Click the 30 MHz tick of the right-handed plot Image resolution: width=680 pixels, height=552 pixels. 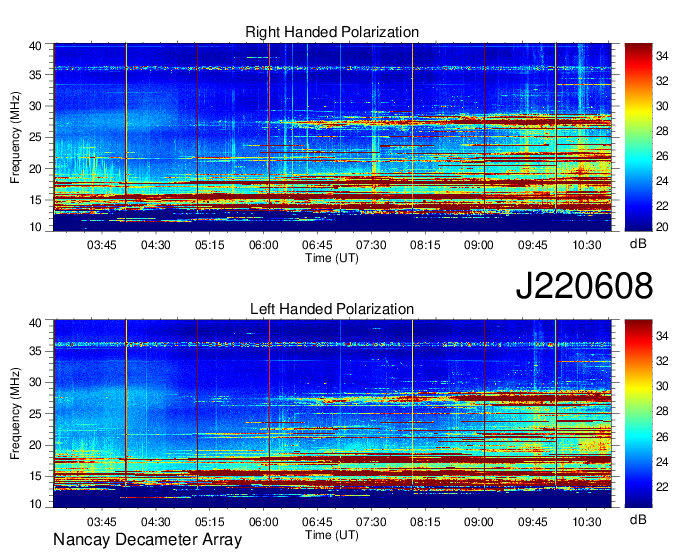click(x=36, y=106)
